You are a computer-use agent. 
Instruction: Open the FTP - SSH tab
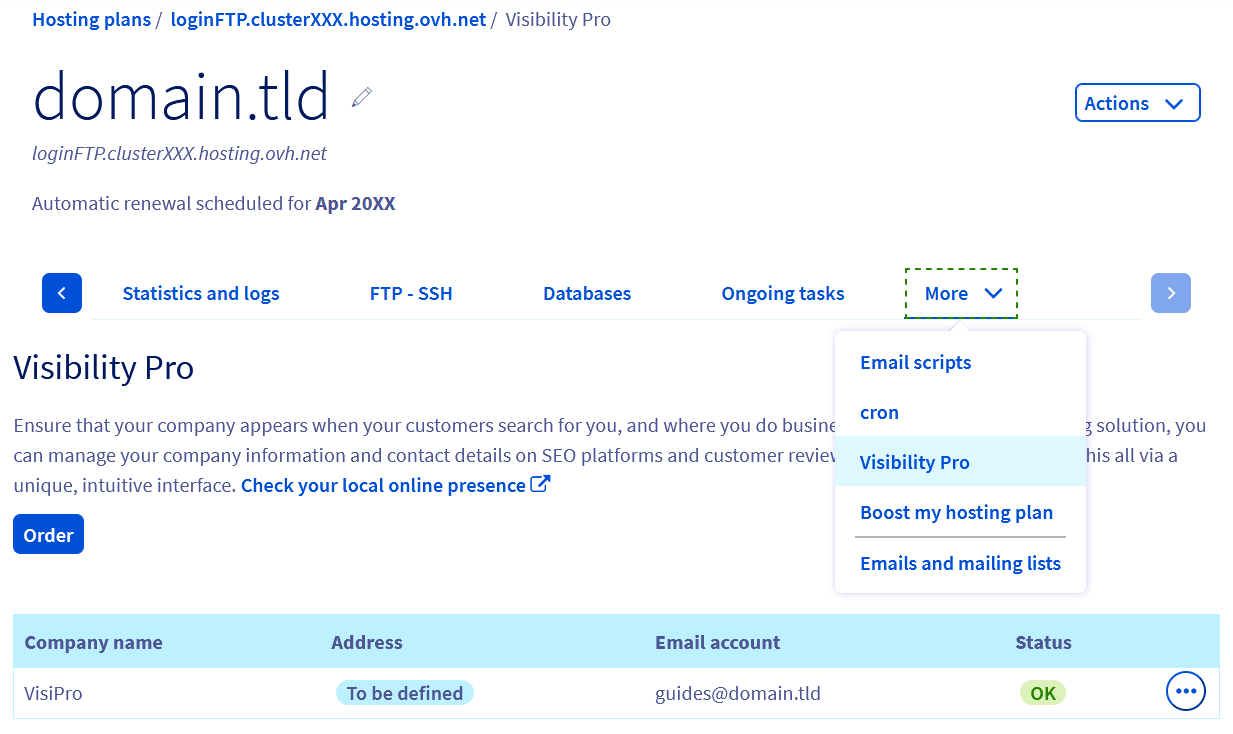click(411, 293)
